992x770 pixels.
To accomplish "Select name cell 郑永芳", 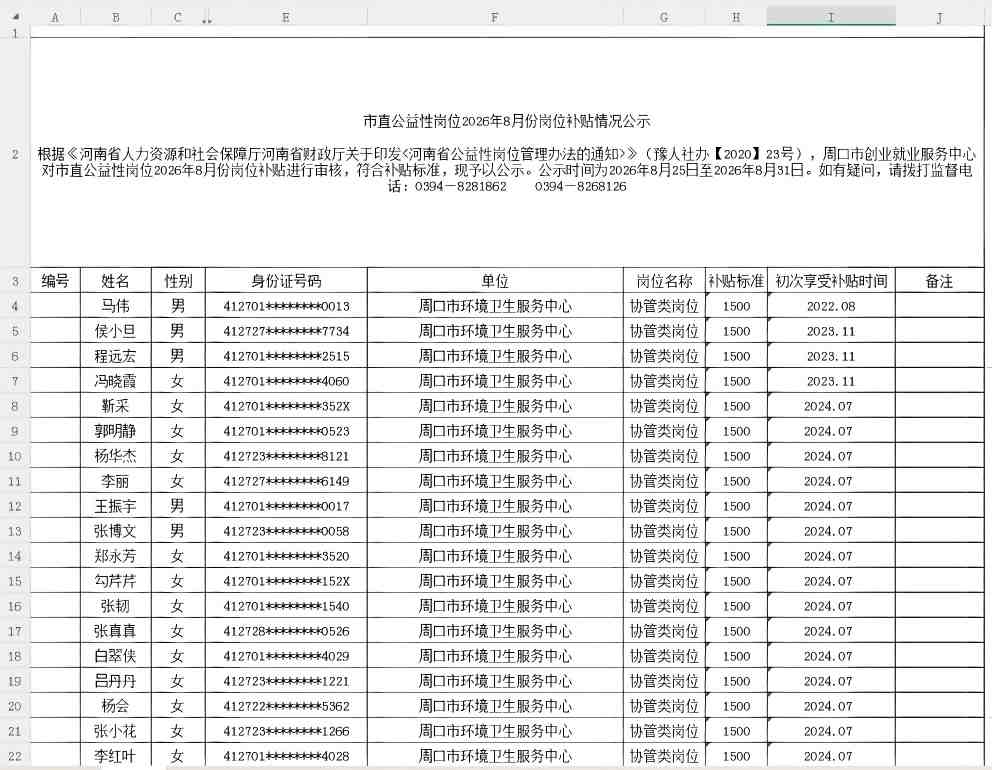I will pos(116,556).
